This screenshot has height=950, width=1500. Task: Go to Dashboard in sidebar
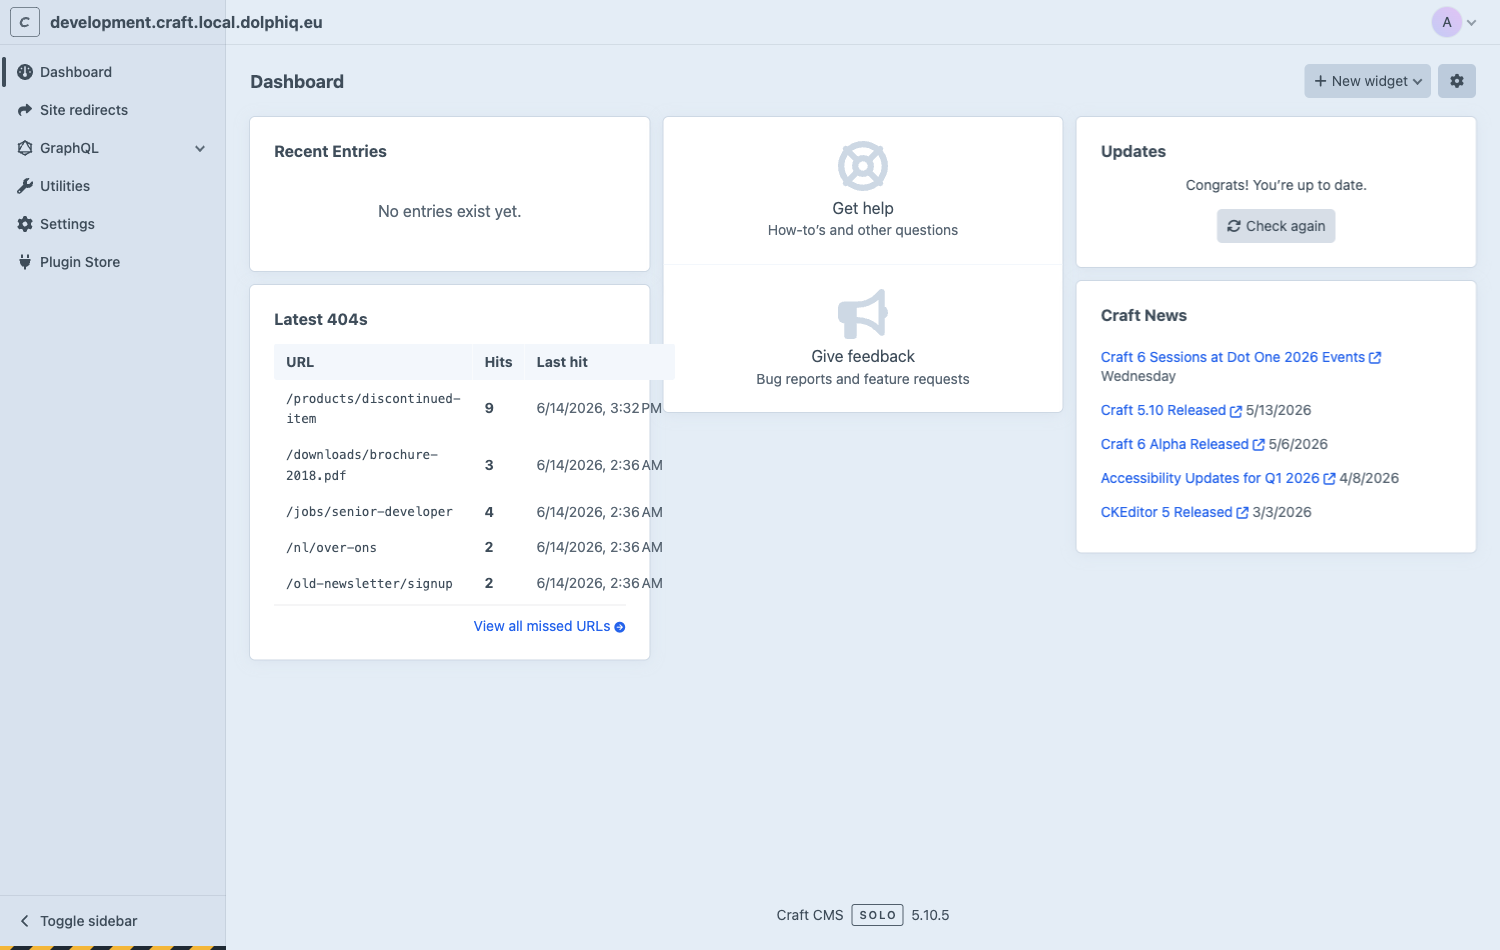[76, 72]
